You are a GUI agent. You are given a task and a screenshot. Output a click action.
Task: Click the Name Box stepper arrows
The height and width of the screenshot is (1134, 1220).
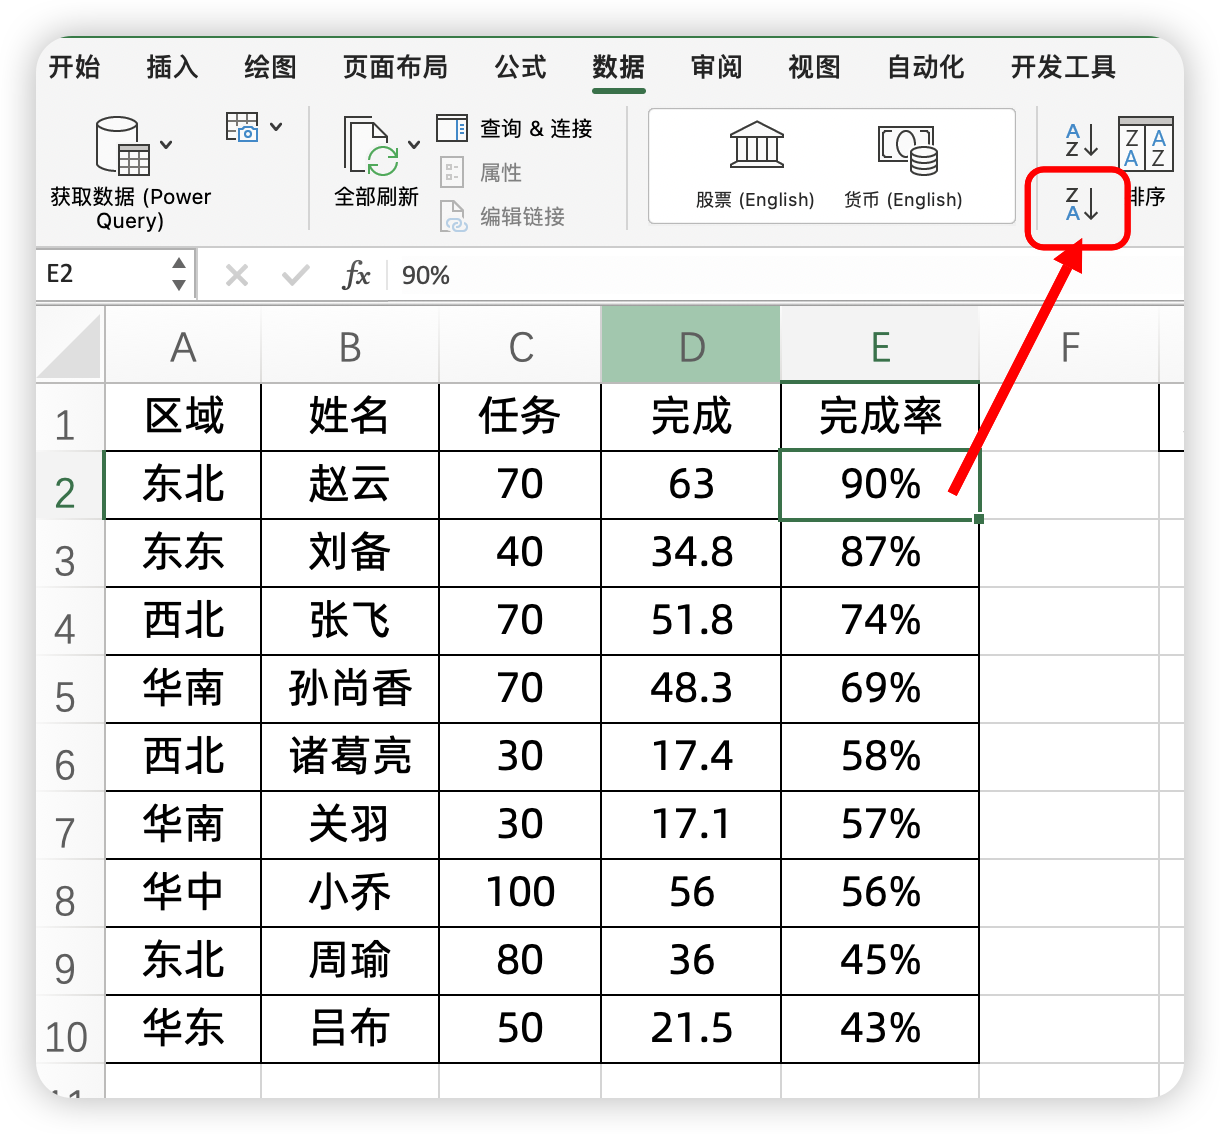179,274
